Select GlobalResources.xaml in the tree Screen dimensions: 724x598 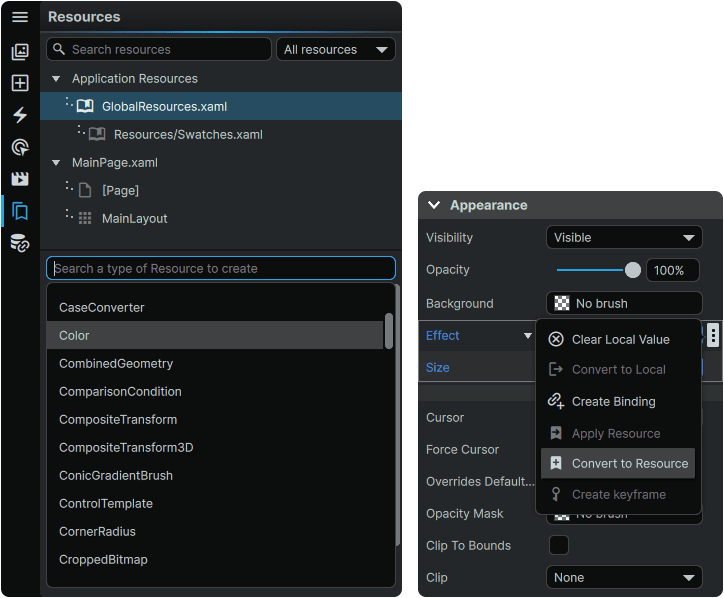[221, 106]
